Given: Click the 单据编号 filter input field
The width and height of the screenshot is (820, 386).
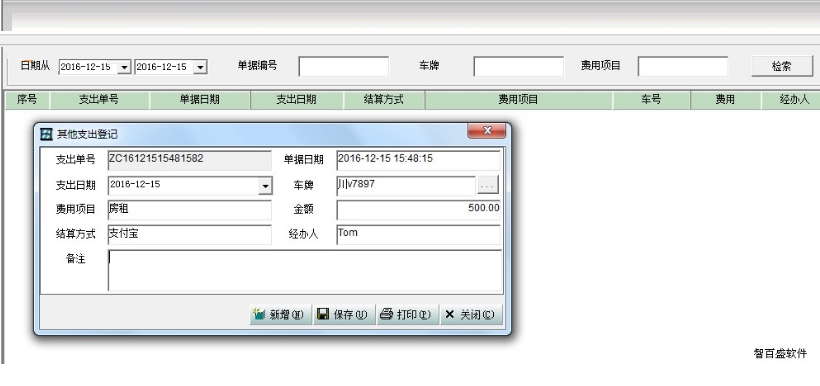Looking at the screenshot, I should point(344,66).
